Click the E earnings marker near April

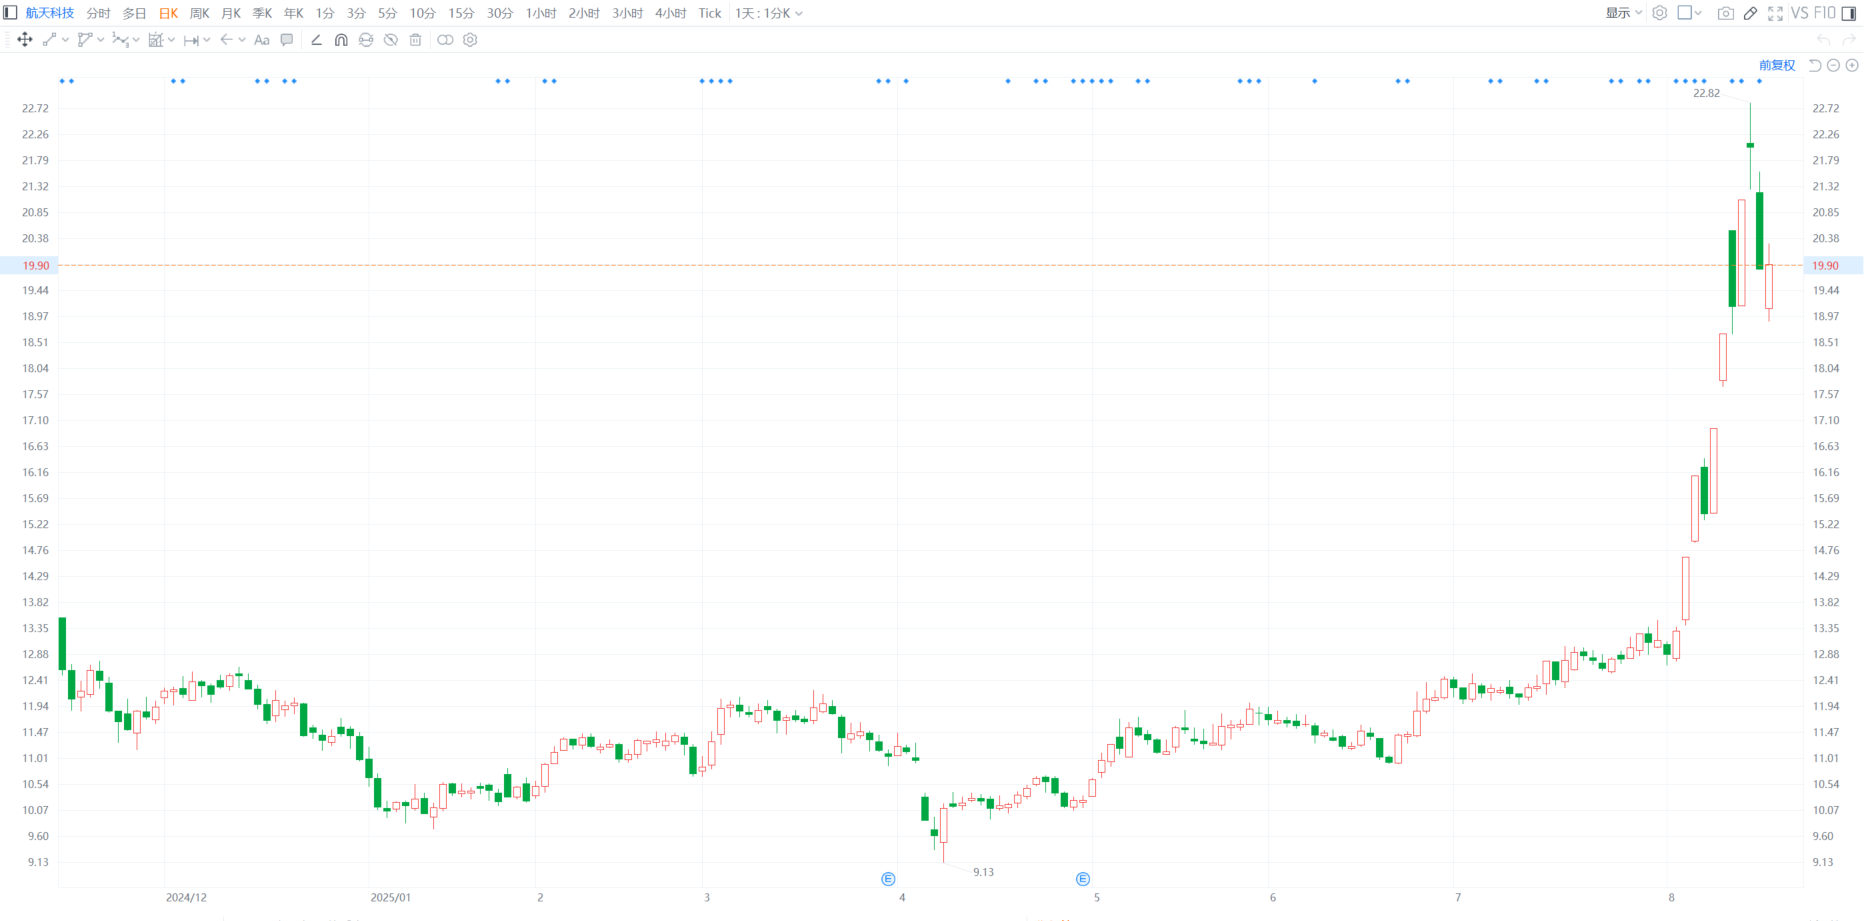tap(888, 879)
